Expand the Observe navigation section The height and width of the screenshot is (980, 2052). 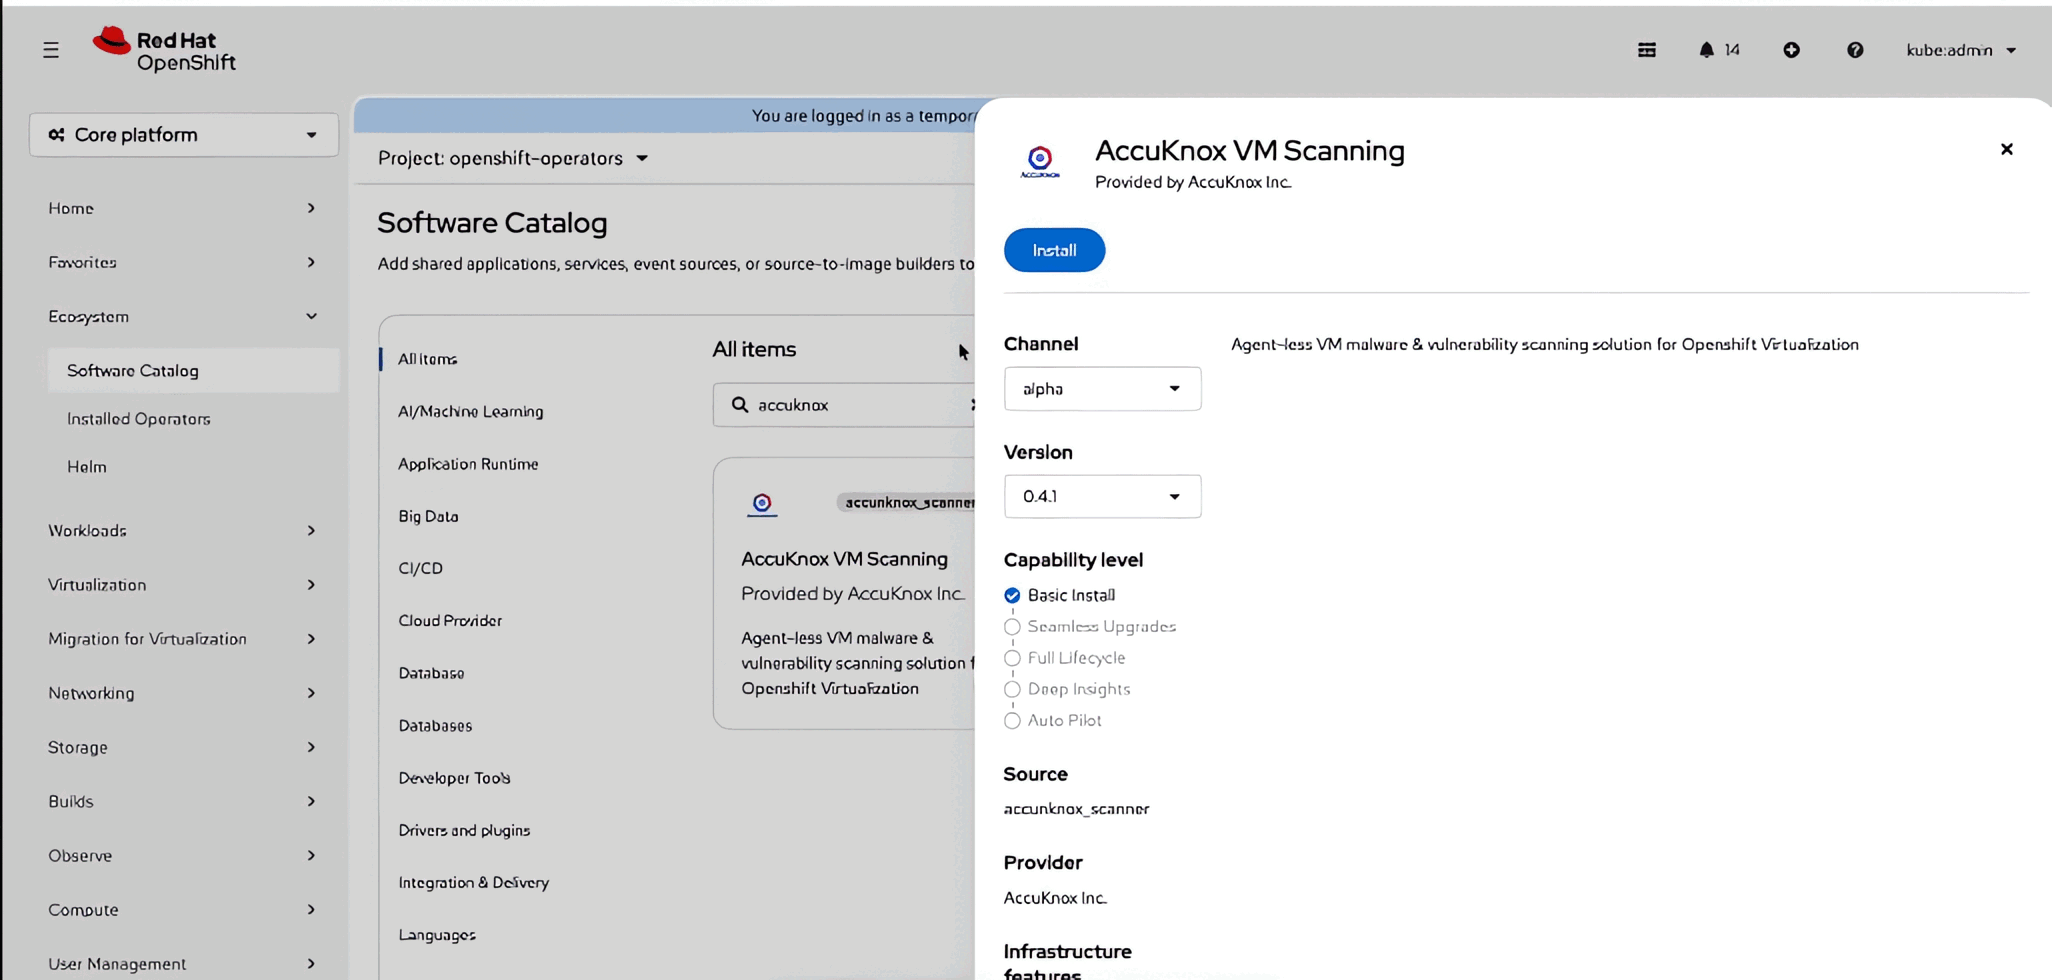183,855
